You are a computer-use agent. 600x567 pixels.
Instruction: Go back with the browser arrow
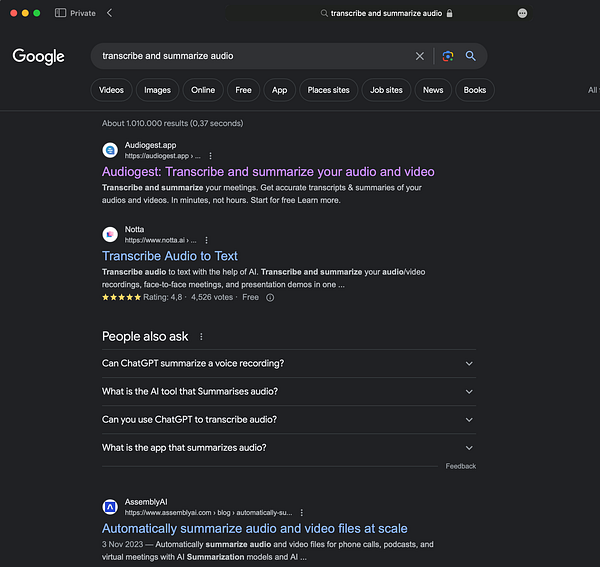coord(109,13)
